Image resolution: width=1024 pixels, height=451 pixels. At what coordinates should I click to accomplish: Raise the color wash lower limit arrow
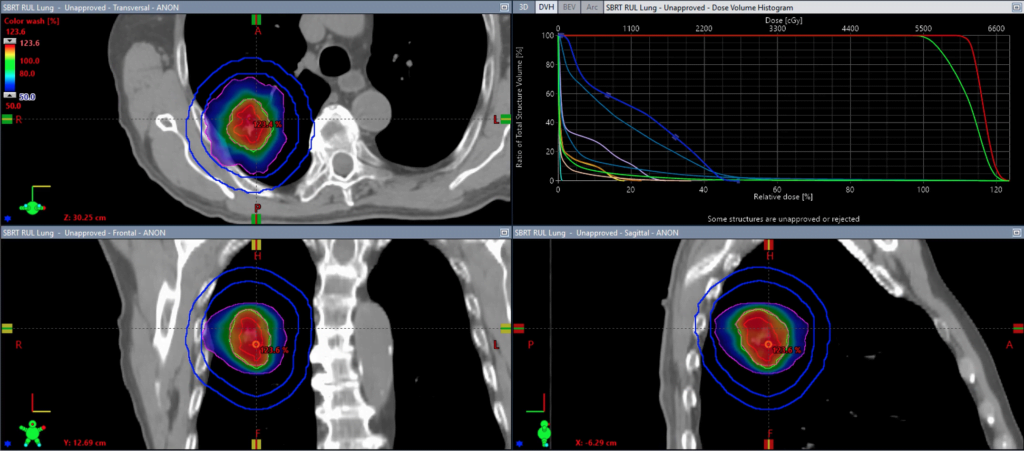[x=11, y=94]
